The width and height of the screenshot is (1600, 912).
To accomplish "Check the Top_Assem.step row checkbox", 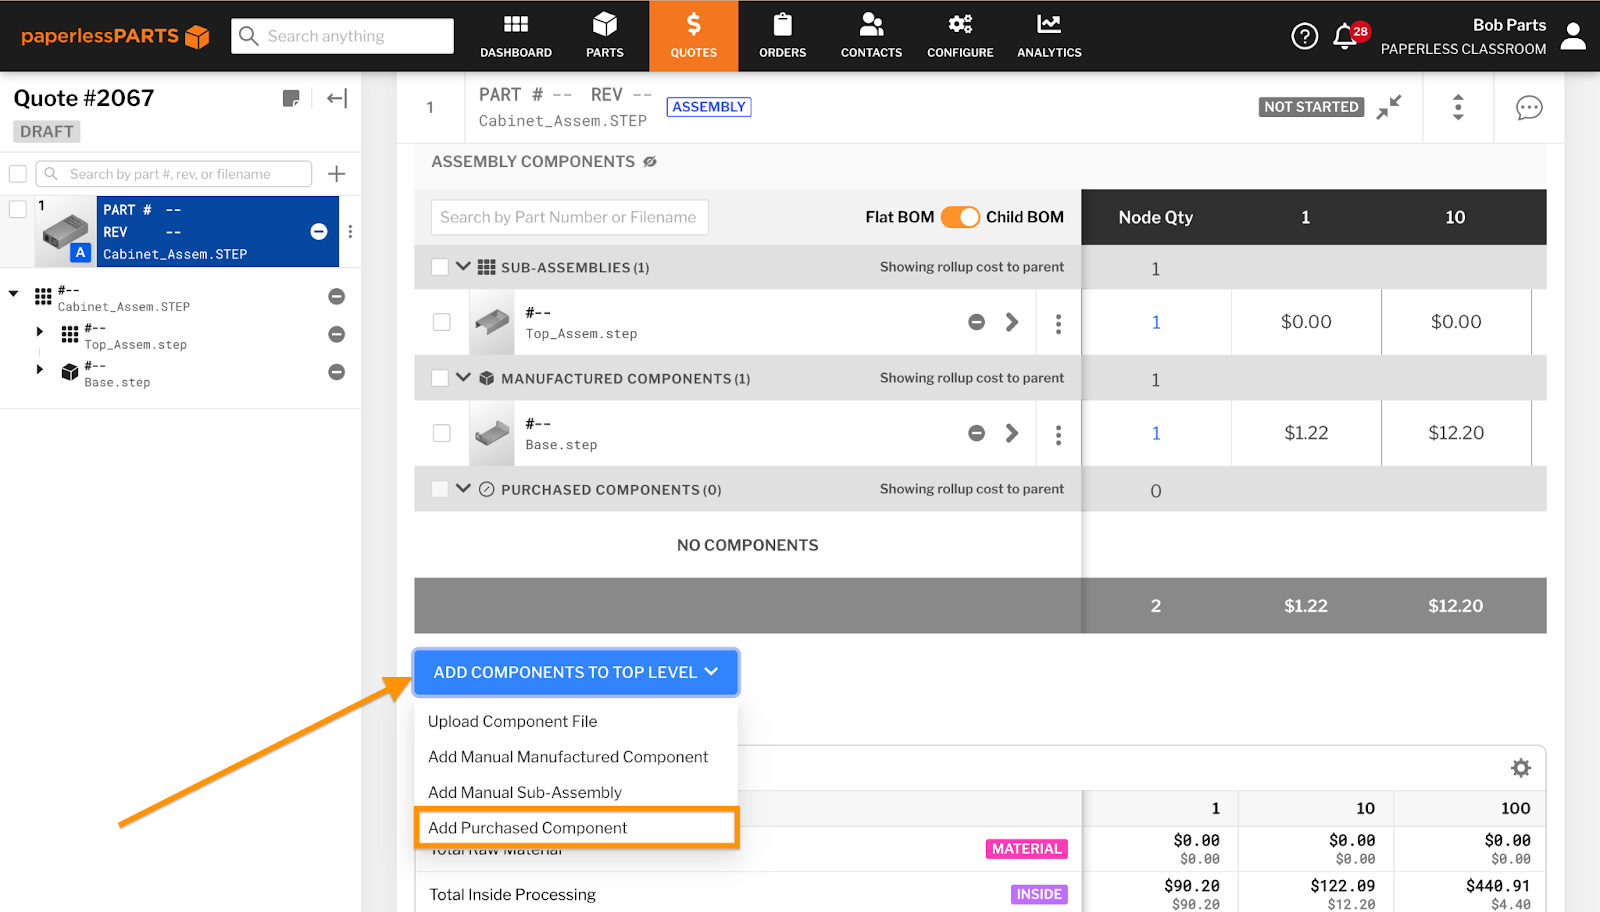I will pos(442,322).
